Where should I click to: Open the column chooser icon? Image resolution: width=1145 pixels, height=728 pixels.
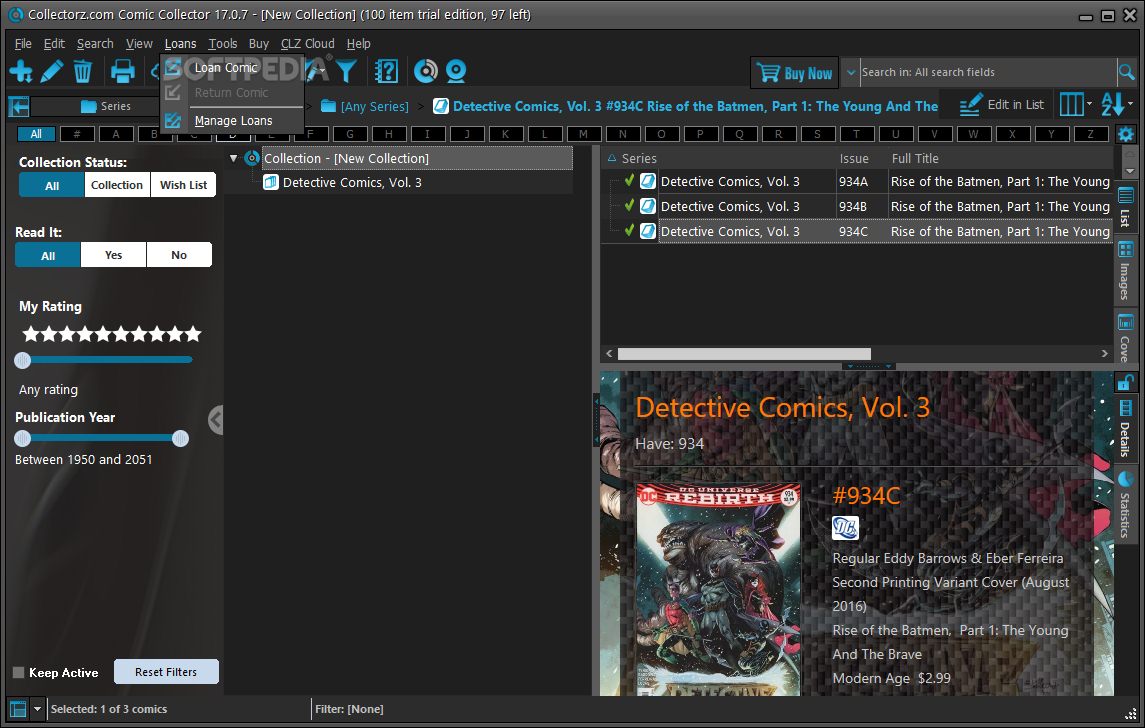pos(1071,104)
